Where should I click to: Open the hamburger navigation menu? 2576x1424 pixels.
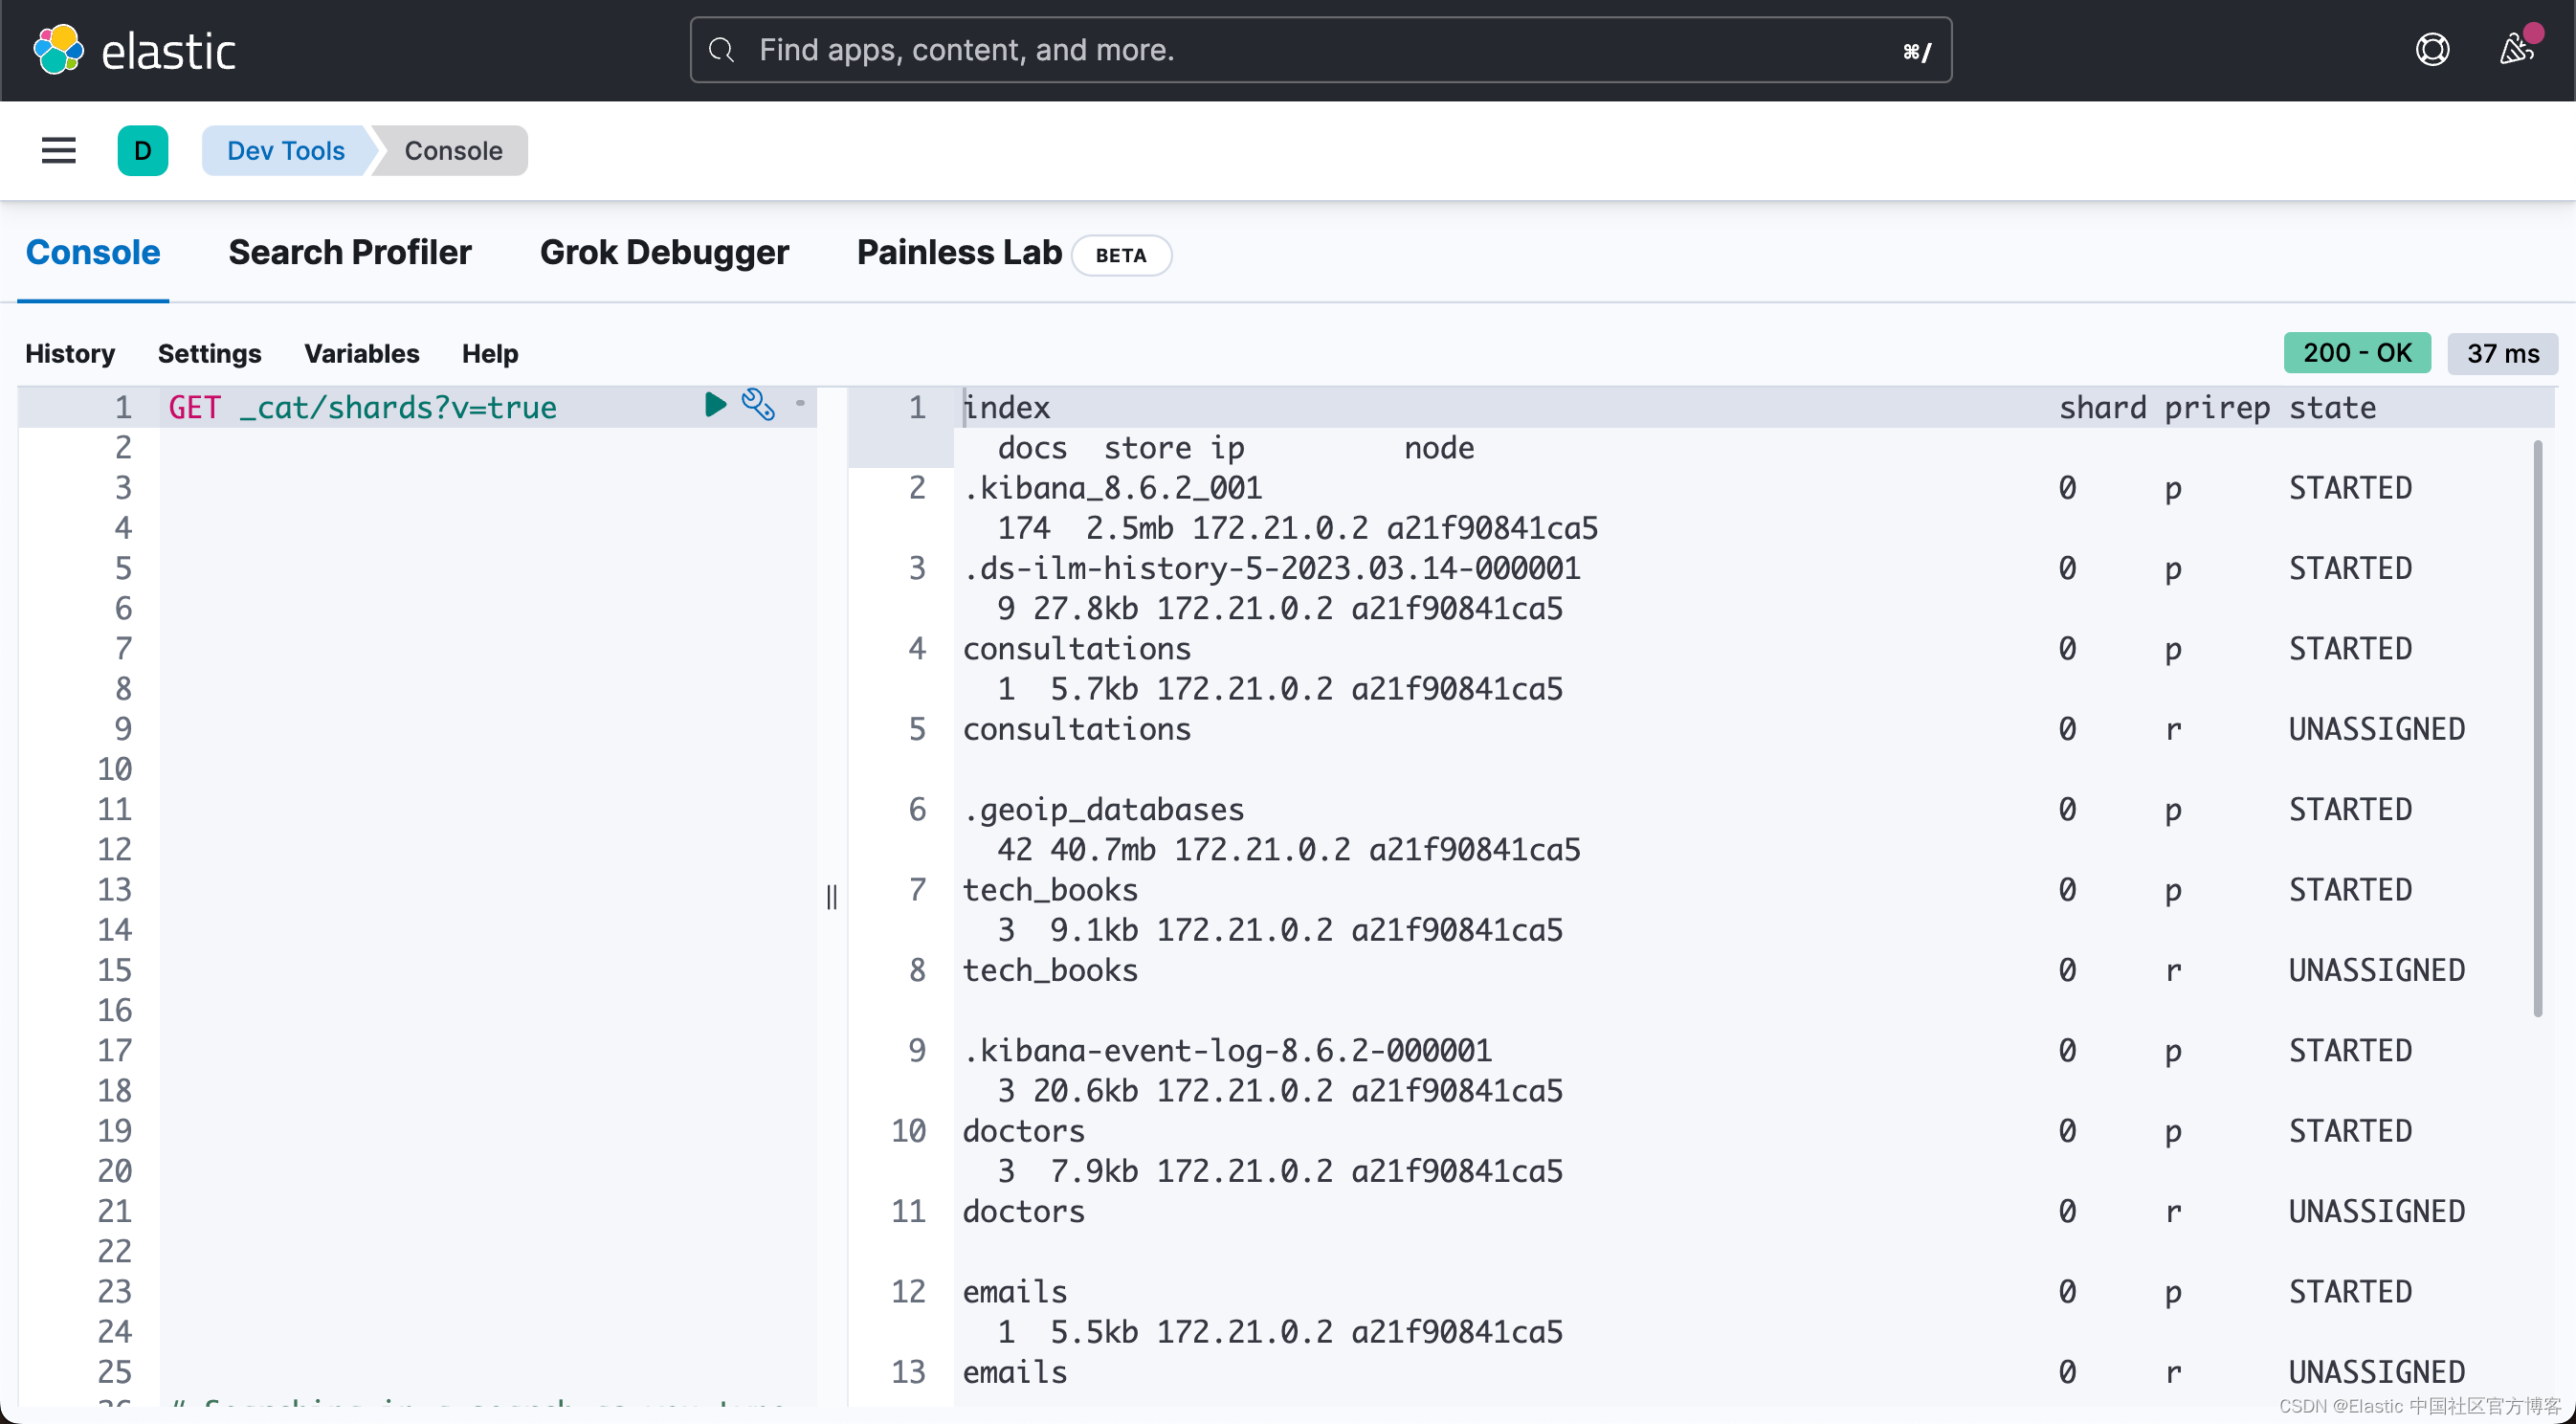pyautogui.click(x=59, y=151)
